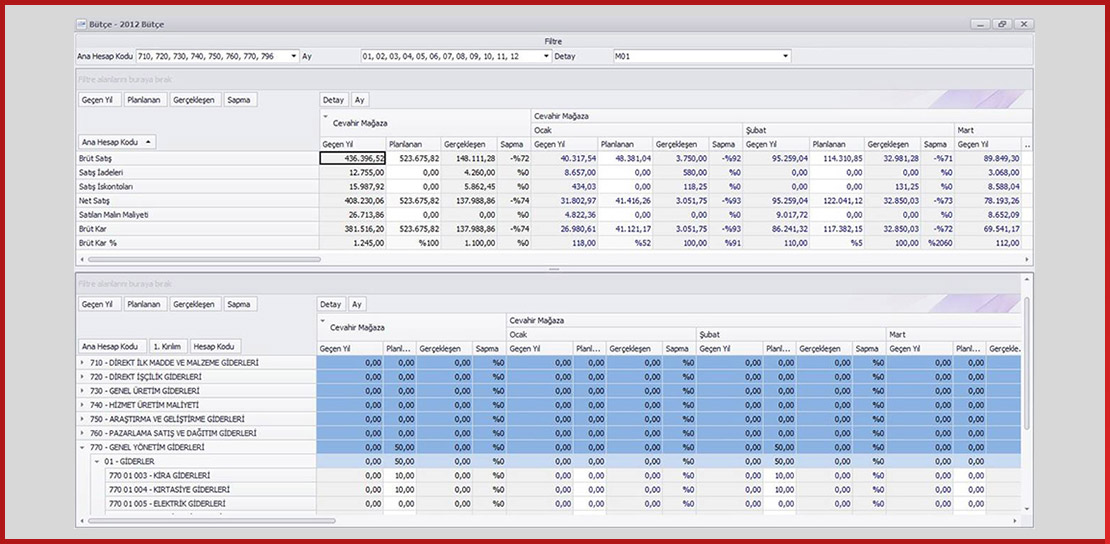The height and width of the screenshot is (544, 1110).
Task: Open the Ay months filter dropdown
Action: [x=547, y=57]
